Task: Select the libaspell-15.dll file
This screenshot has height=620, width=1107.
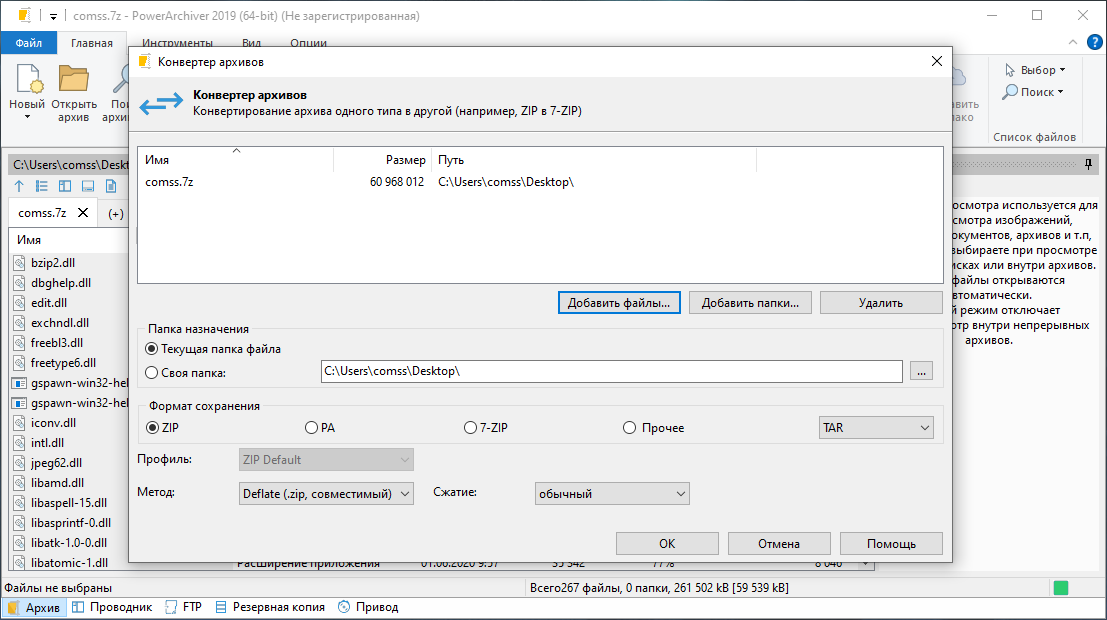Action: 69,503
